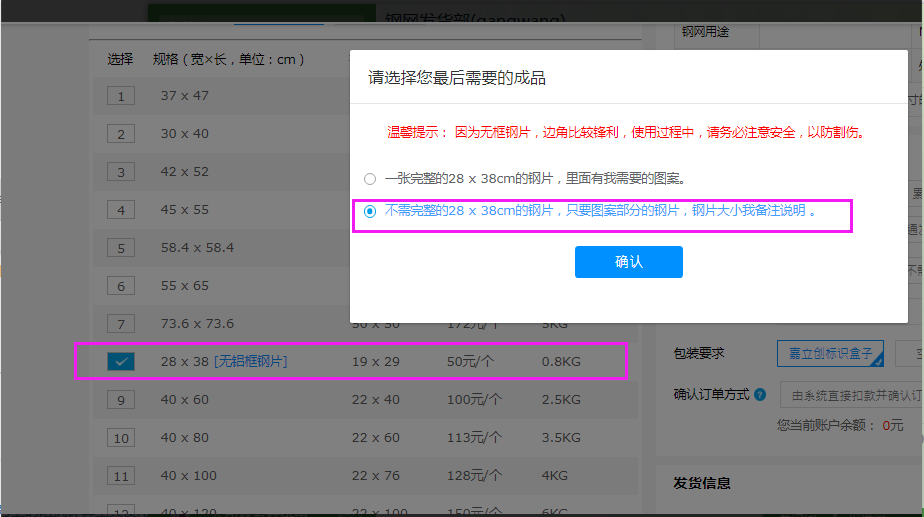Pick row 10 checkbox for 40 x 80

pyautogui.click(x=121, y=438)
